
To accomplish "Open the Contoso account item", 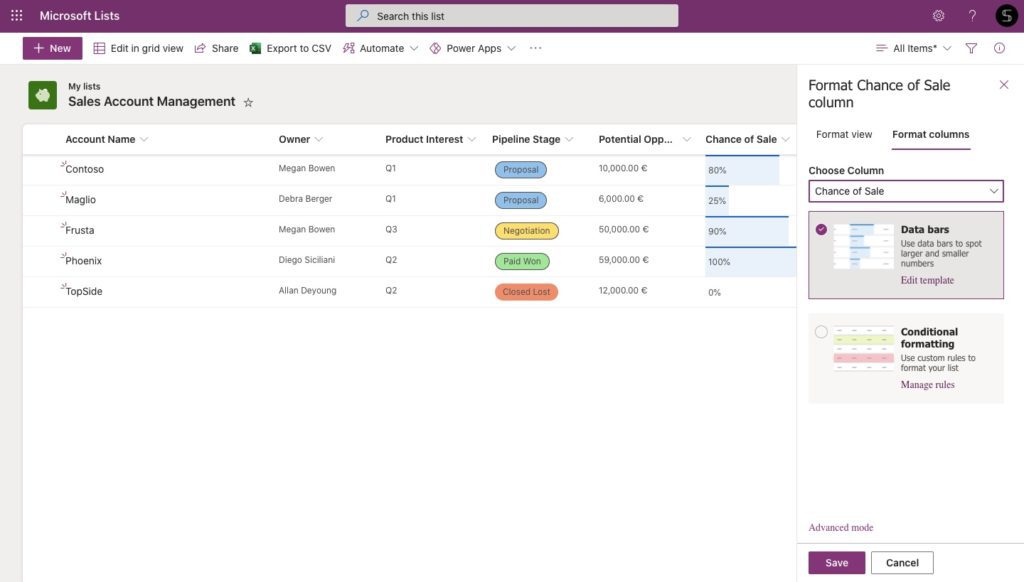I will tap(84, 169).
